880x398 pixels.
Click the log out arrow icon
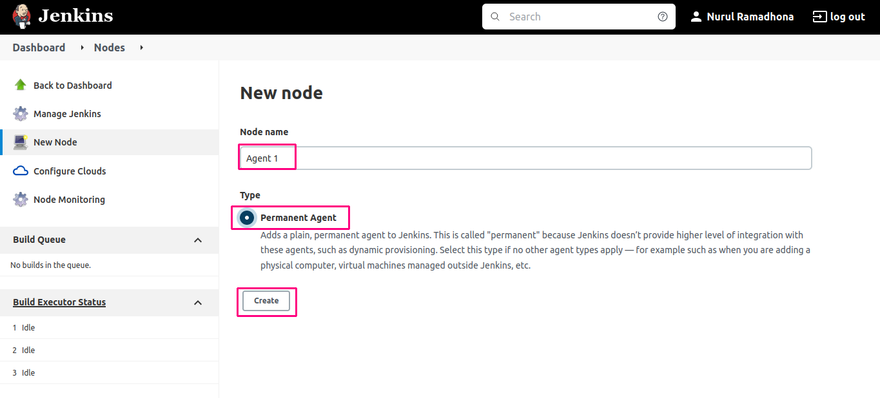[819, 17]
